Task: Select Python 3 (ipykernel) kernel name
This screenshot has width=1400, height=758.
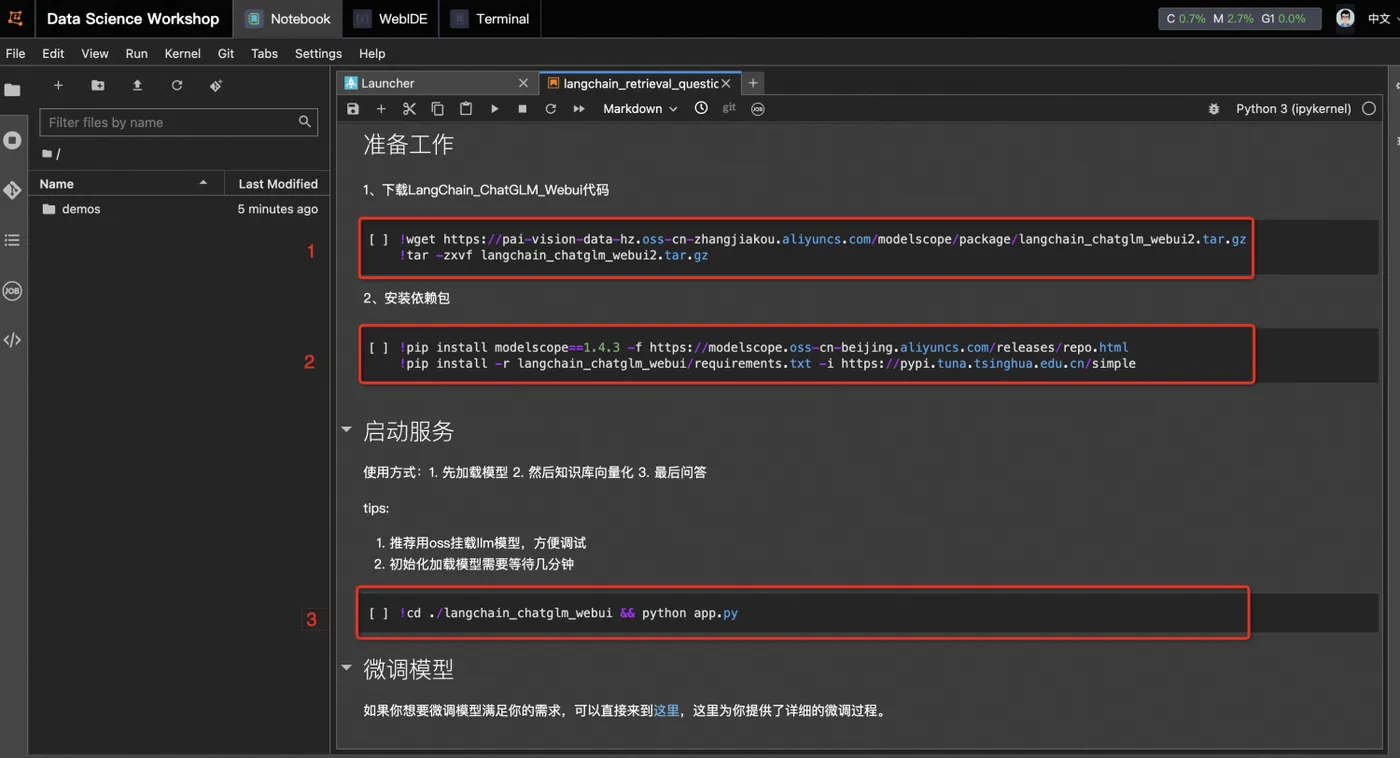Action: pos(1293,109)
